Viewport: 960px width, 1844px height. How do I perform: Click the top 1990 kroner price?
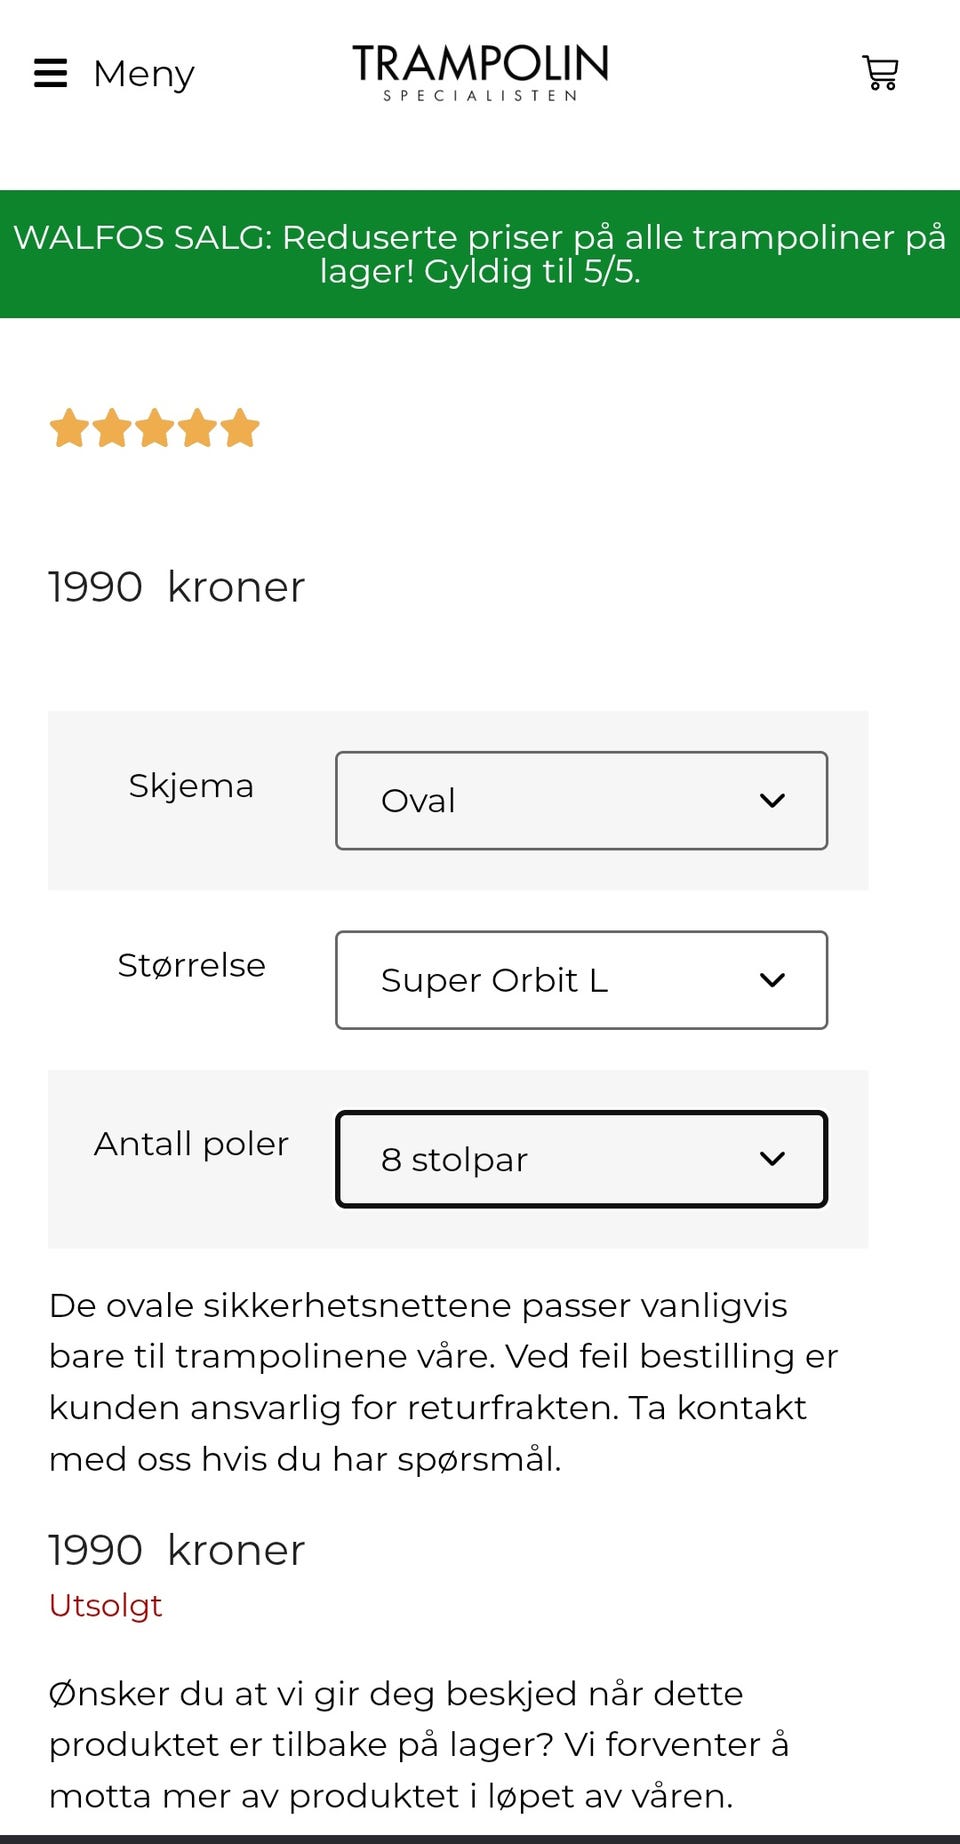pos(177,587)
